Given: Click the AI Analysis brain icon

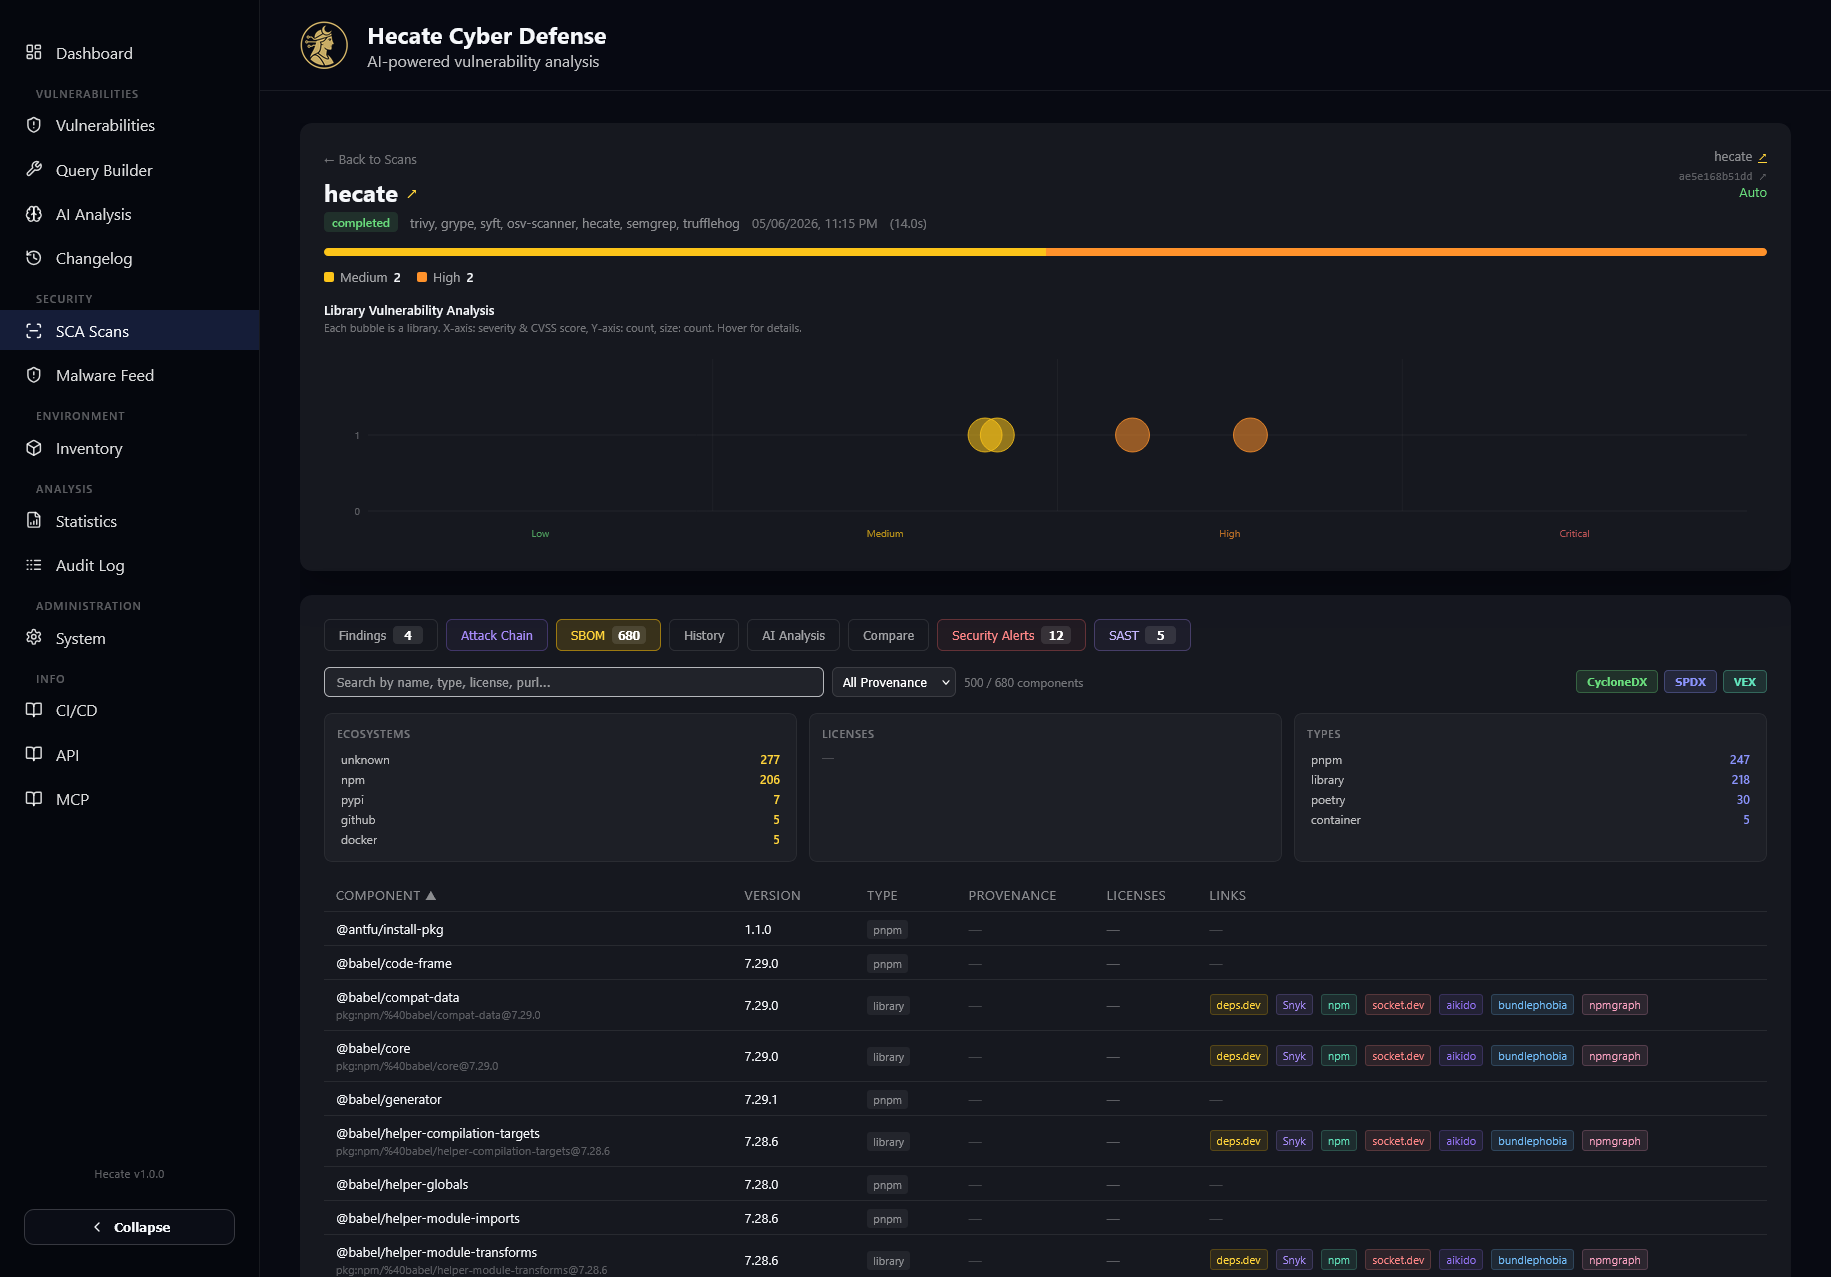Looking at the screenshot, I should 34,214.
